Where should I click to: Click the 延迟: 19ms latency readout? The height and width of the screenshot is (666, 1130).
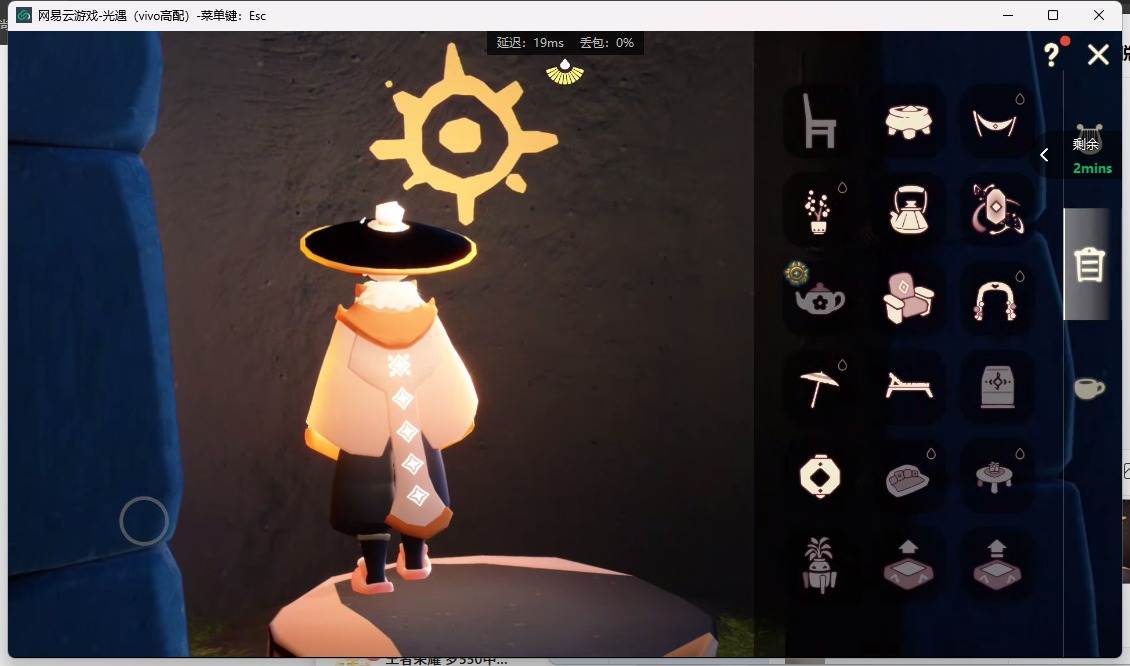[530, 43]
